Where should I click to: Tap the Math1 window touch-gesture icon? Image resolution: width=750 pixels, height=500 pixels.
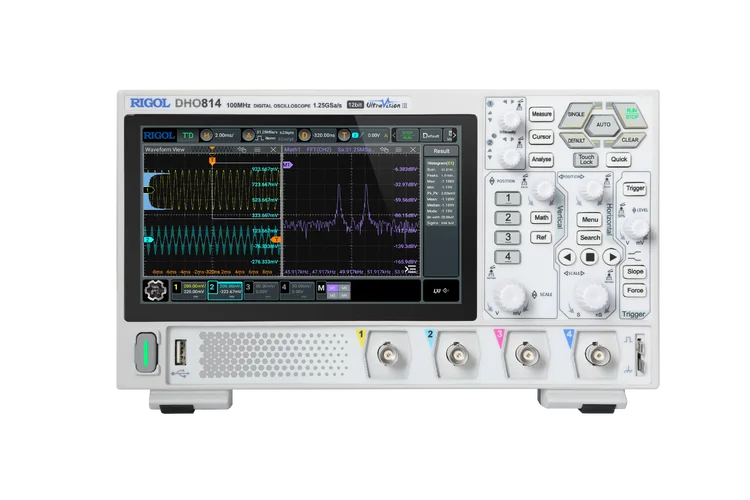pyautogui.click(x=384, y=150)
